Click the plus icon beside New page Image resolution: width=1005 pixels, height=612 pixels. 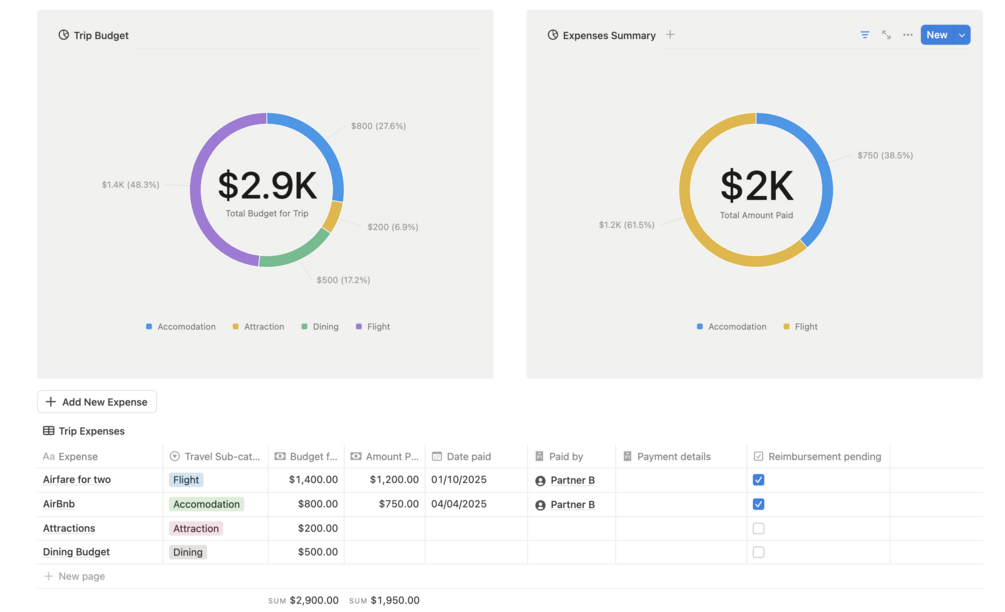click(48, 576)
